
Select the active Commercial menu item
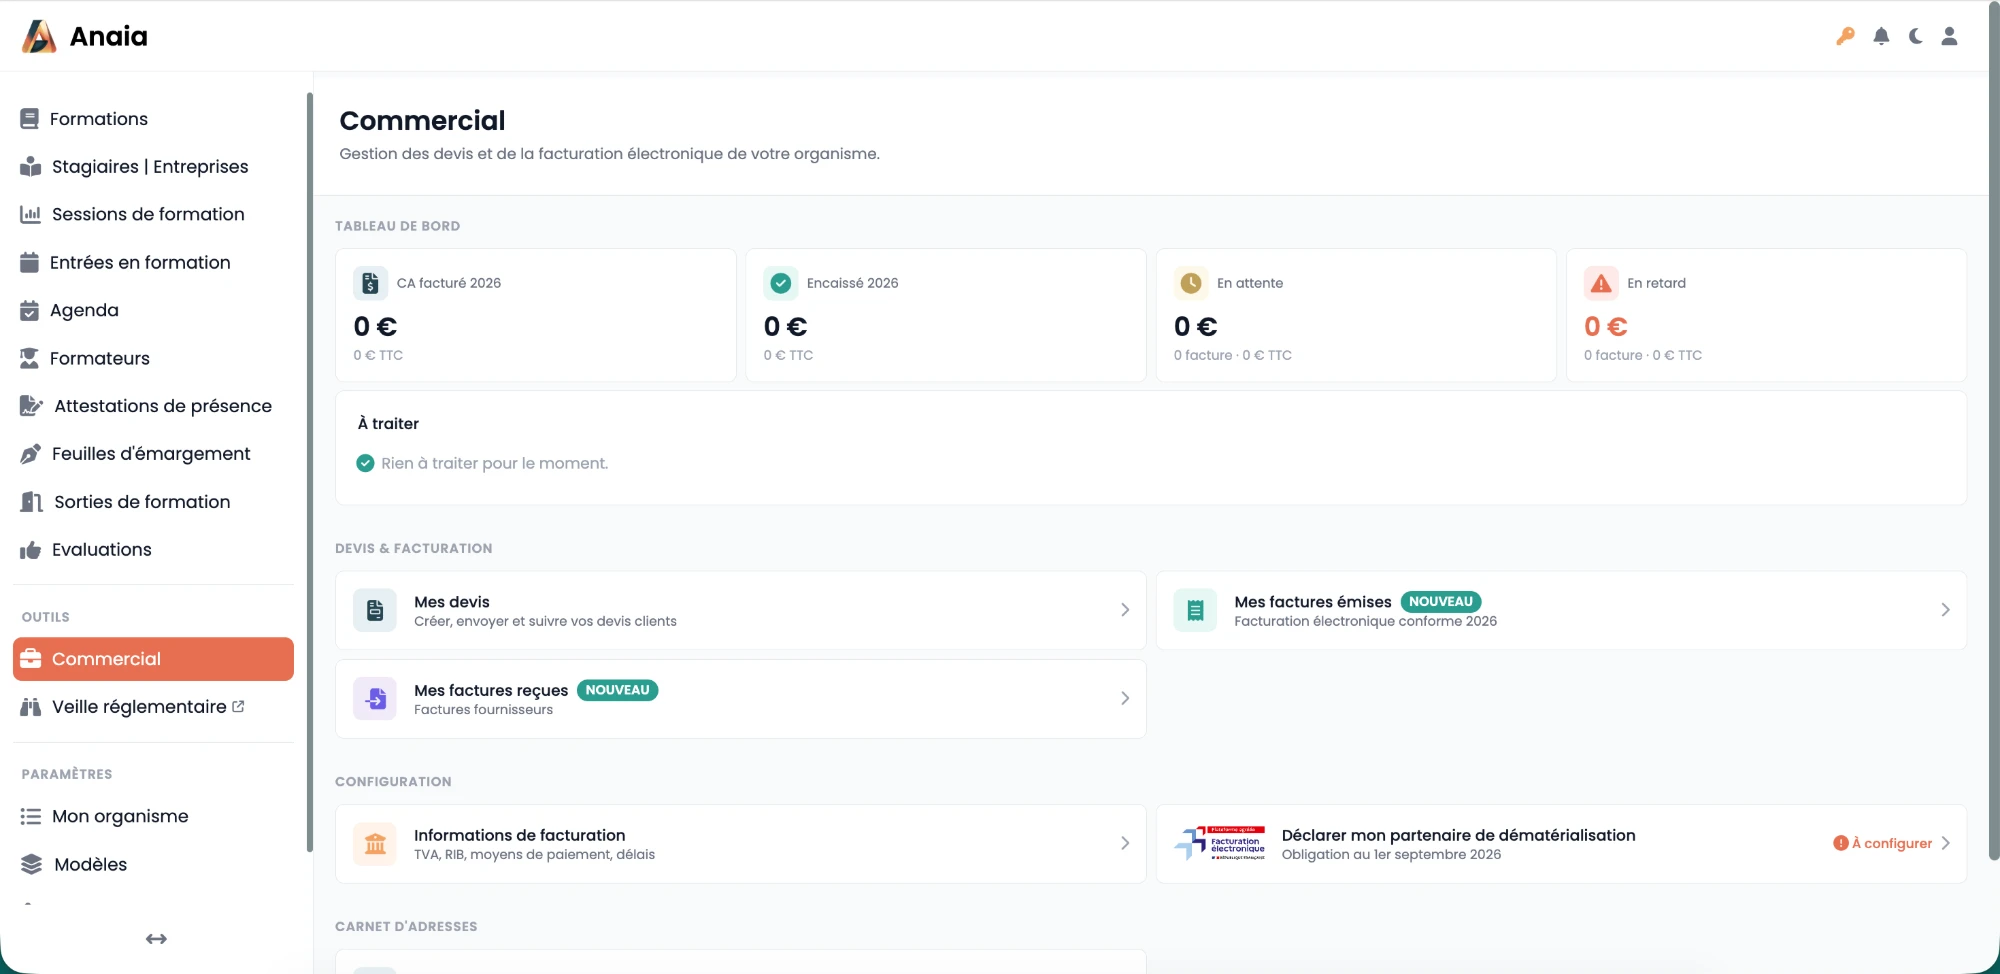(153, 659)
